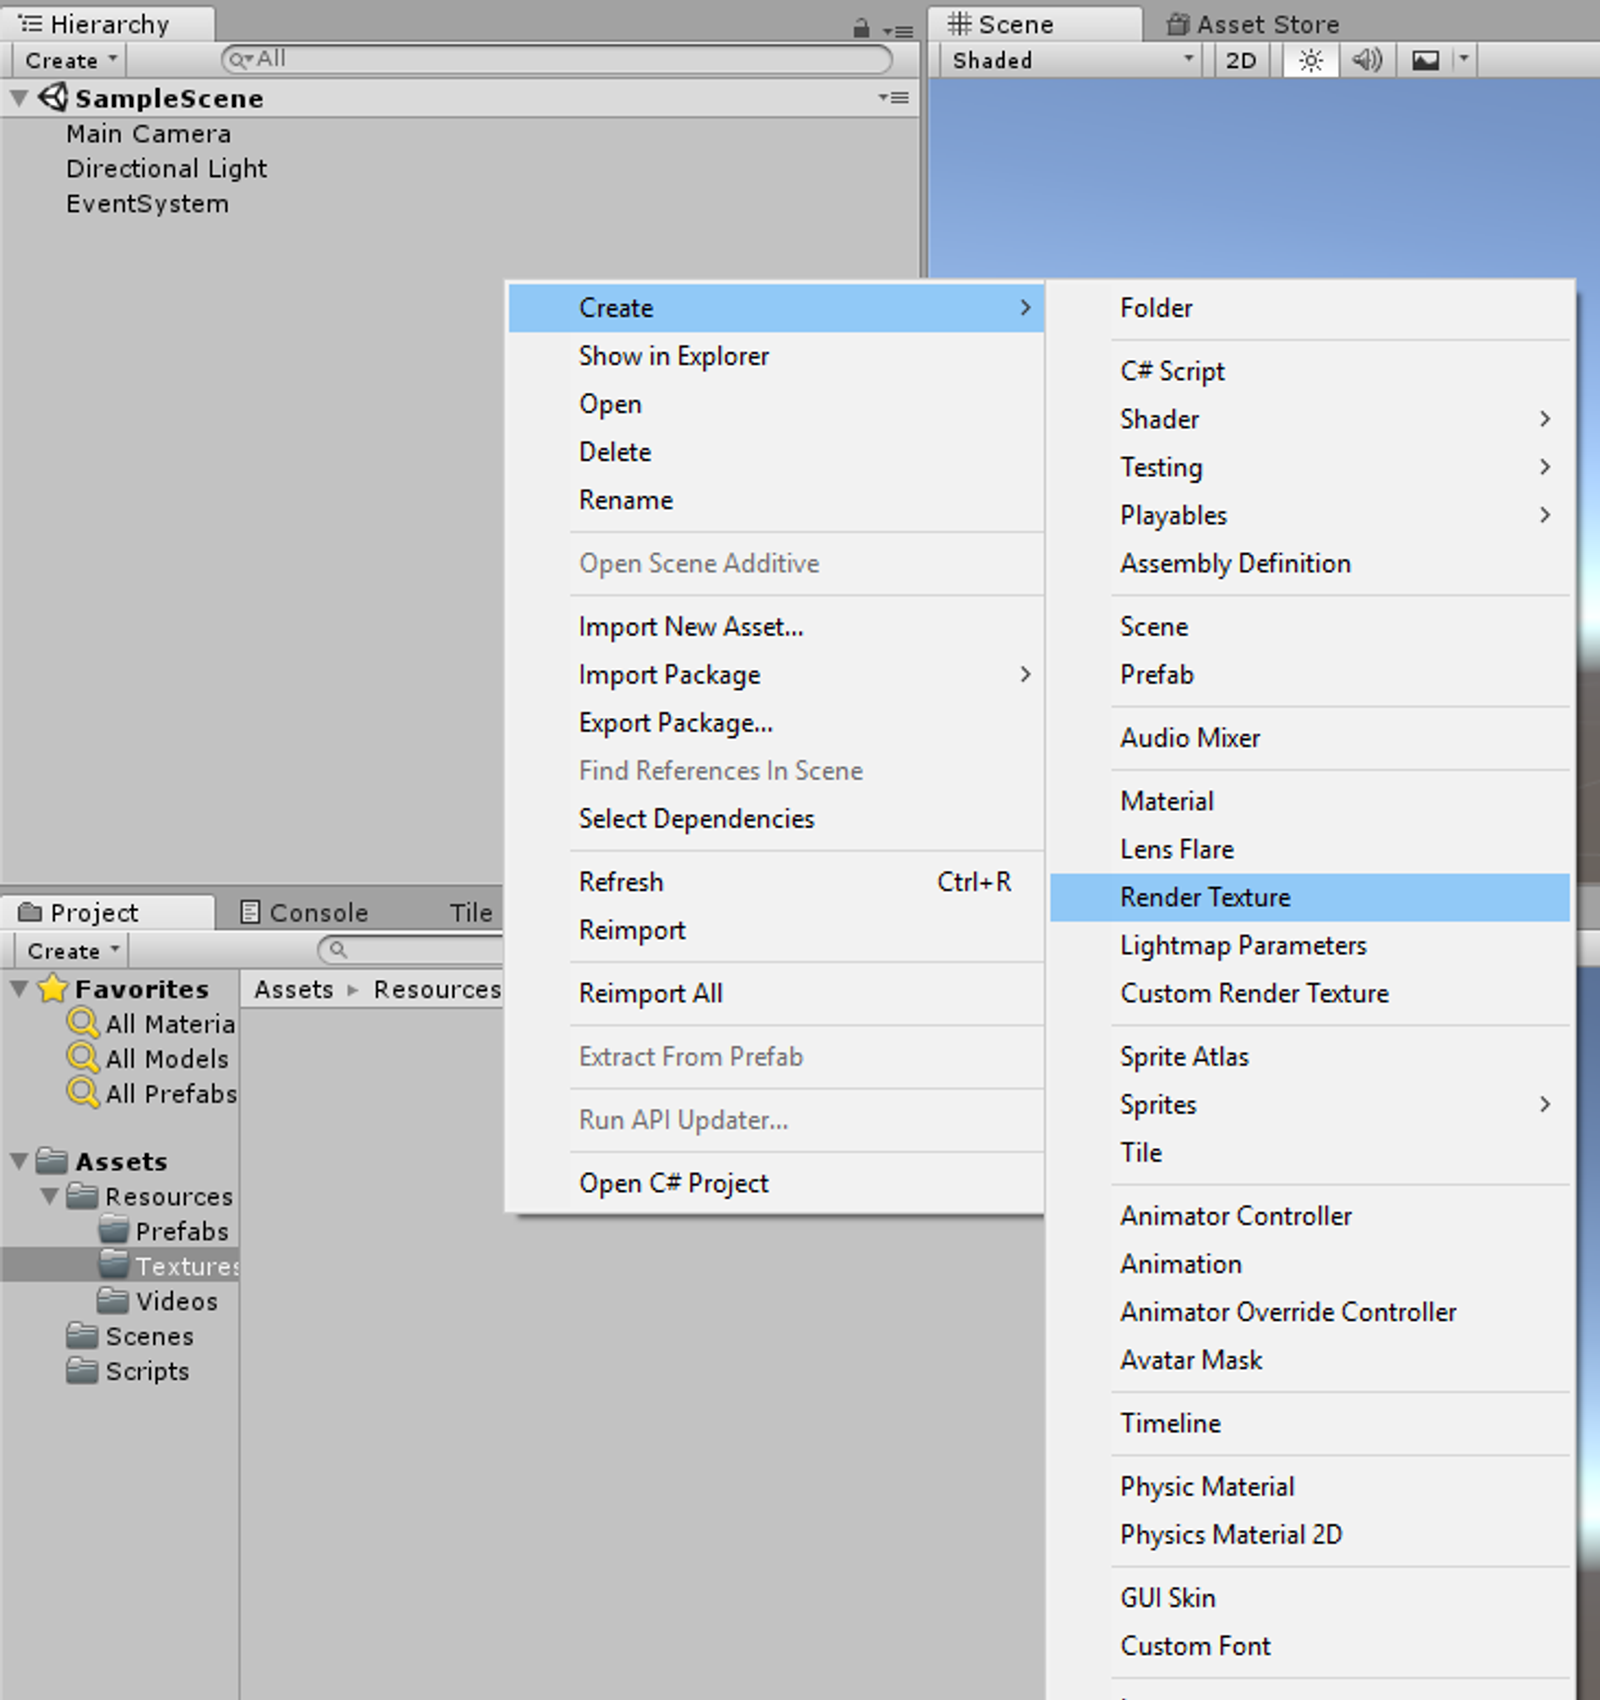
Task: Click the Prefabs folder icon
Action: point(114,1230)
